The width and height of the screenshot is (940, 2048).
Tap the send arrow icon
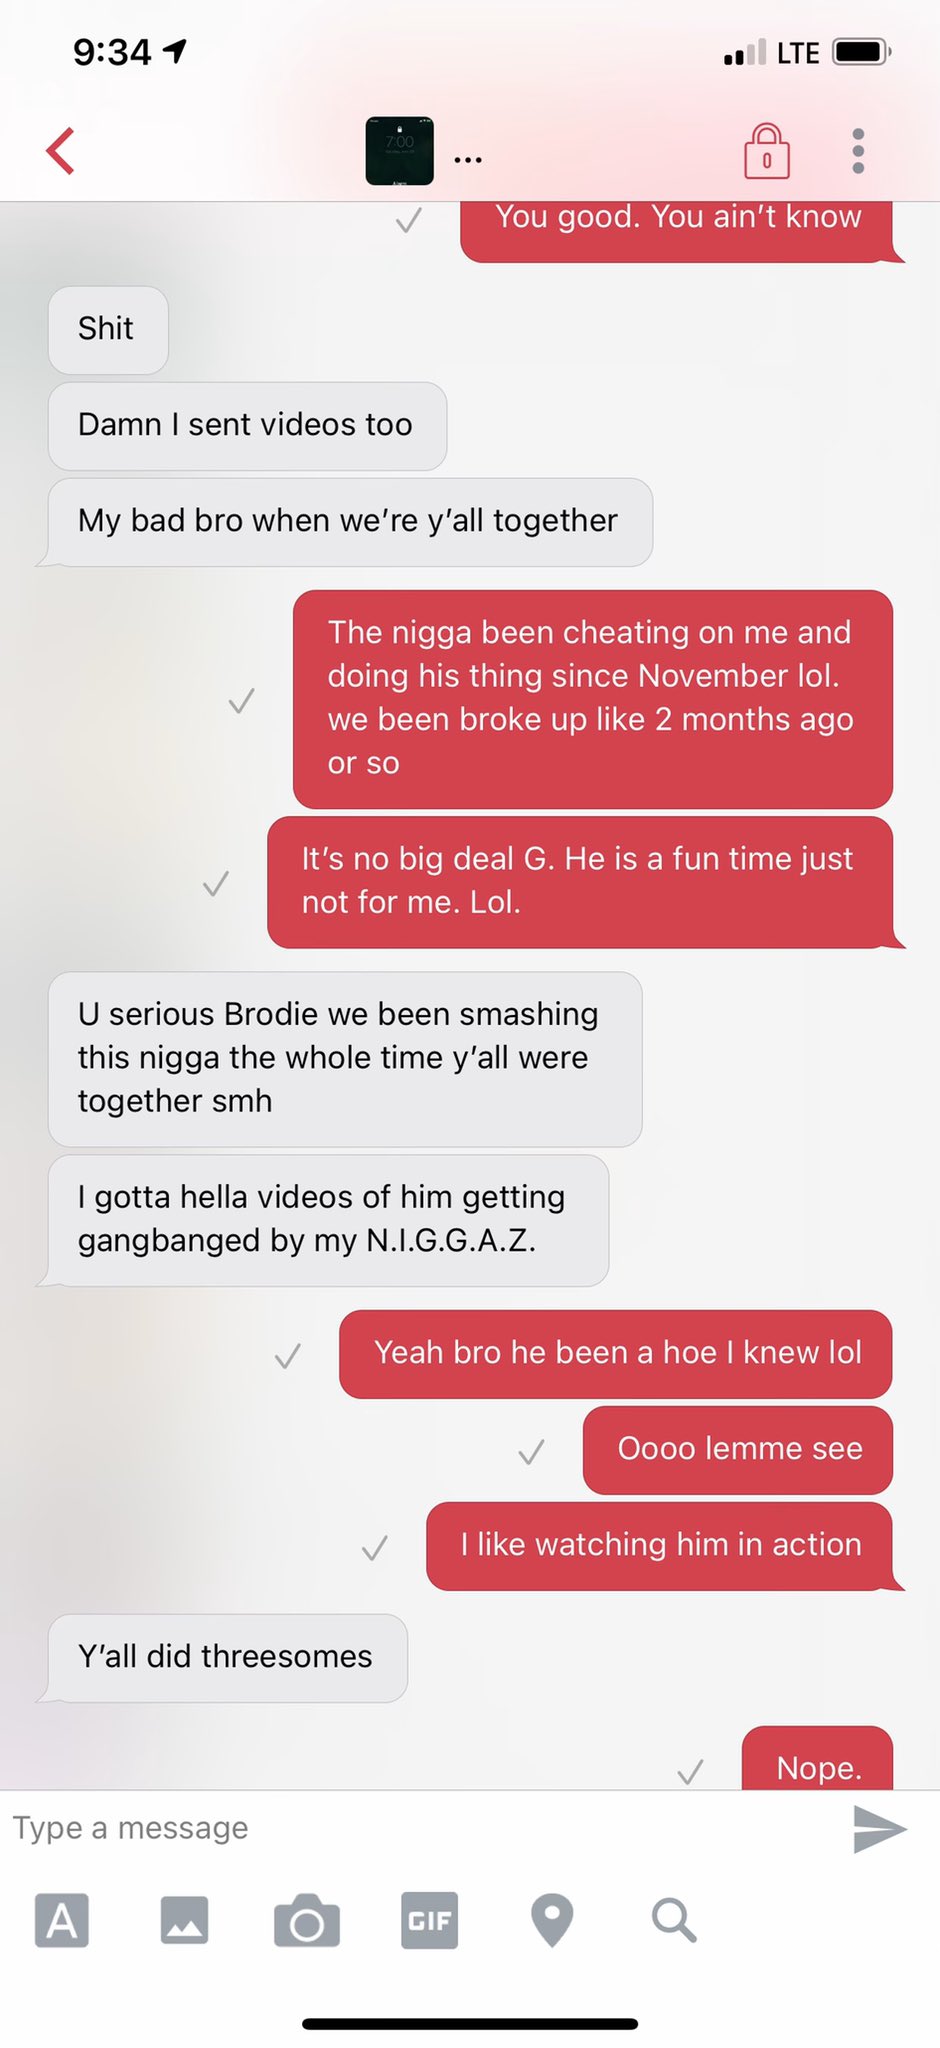click(879, 1830)
